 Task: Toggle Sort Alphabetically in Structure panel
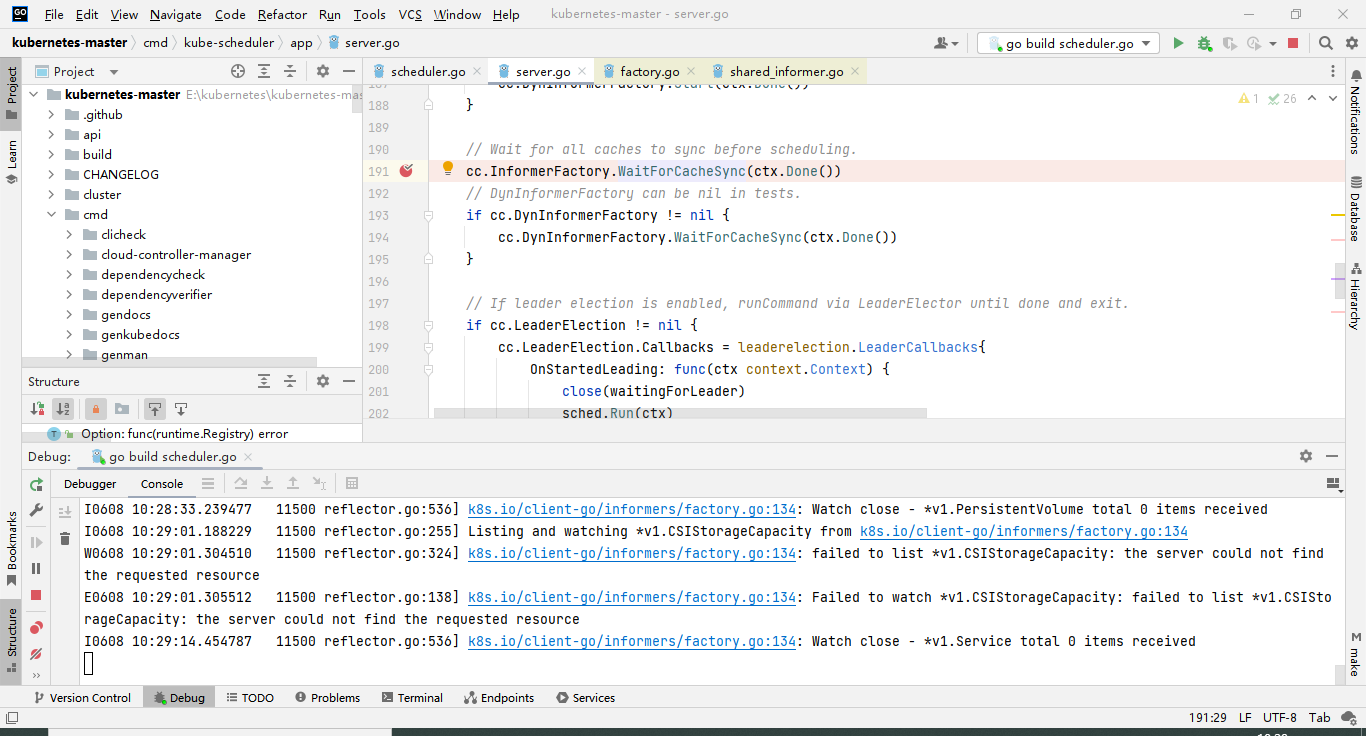[63, 408]
